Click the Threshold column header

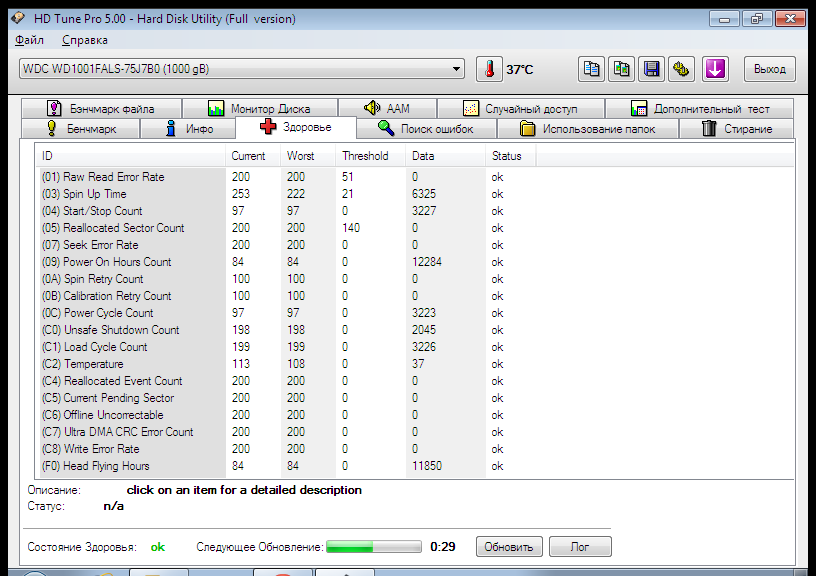click(371, 156)
